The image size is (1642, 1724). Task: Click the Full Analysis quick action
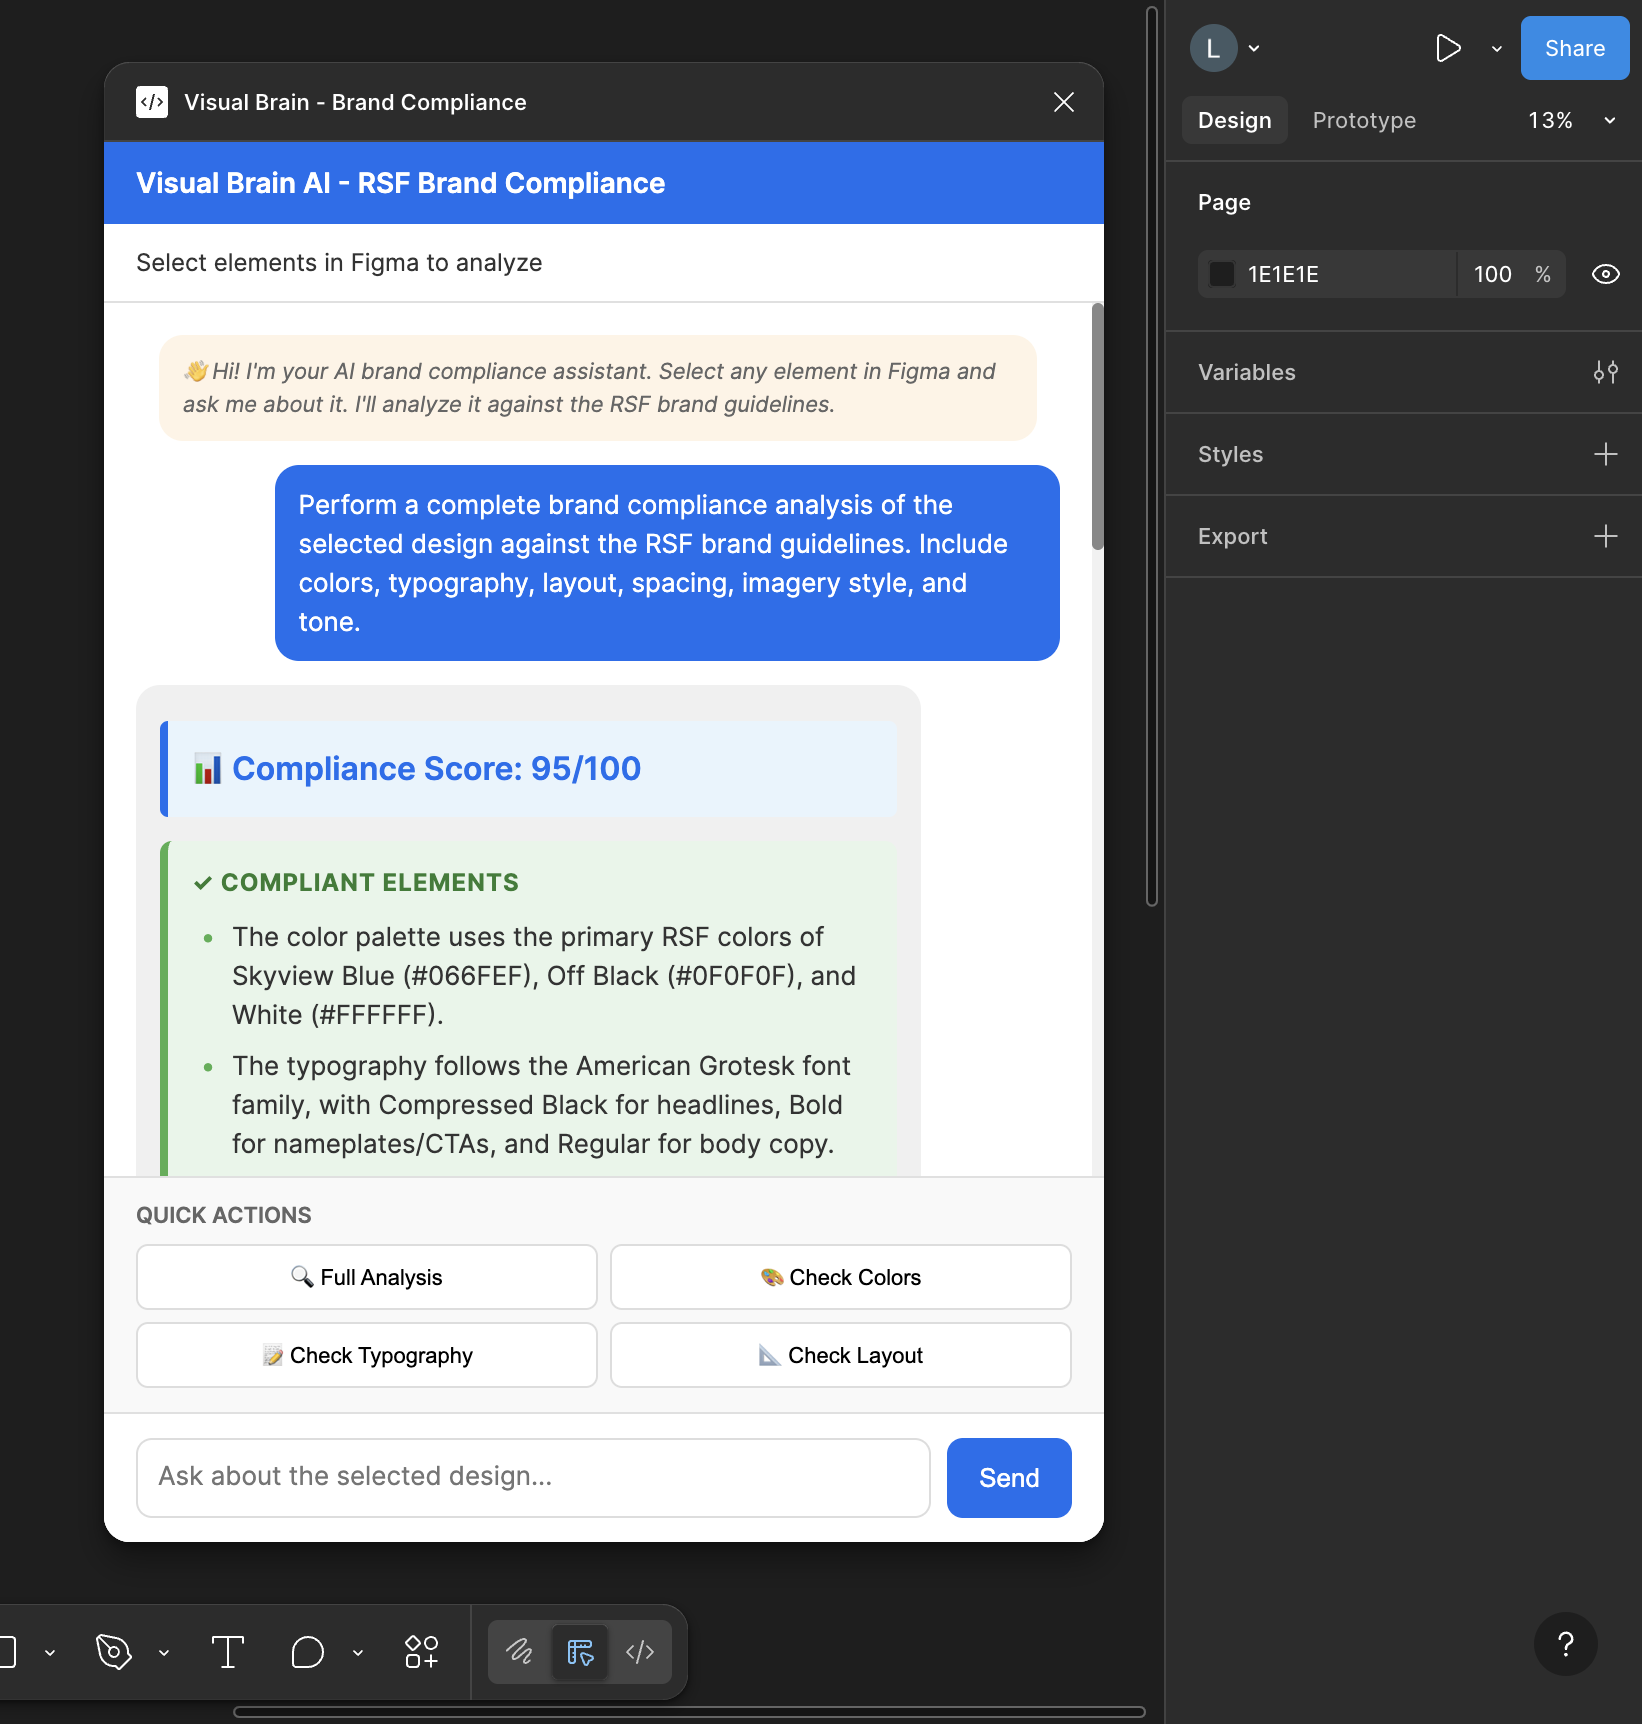[x=367, y=1277]
